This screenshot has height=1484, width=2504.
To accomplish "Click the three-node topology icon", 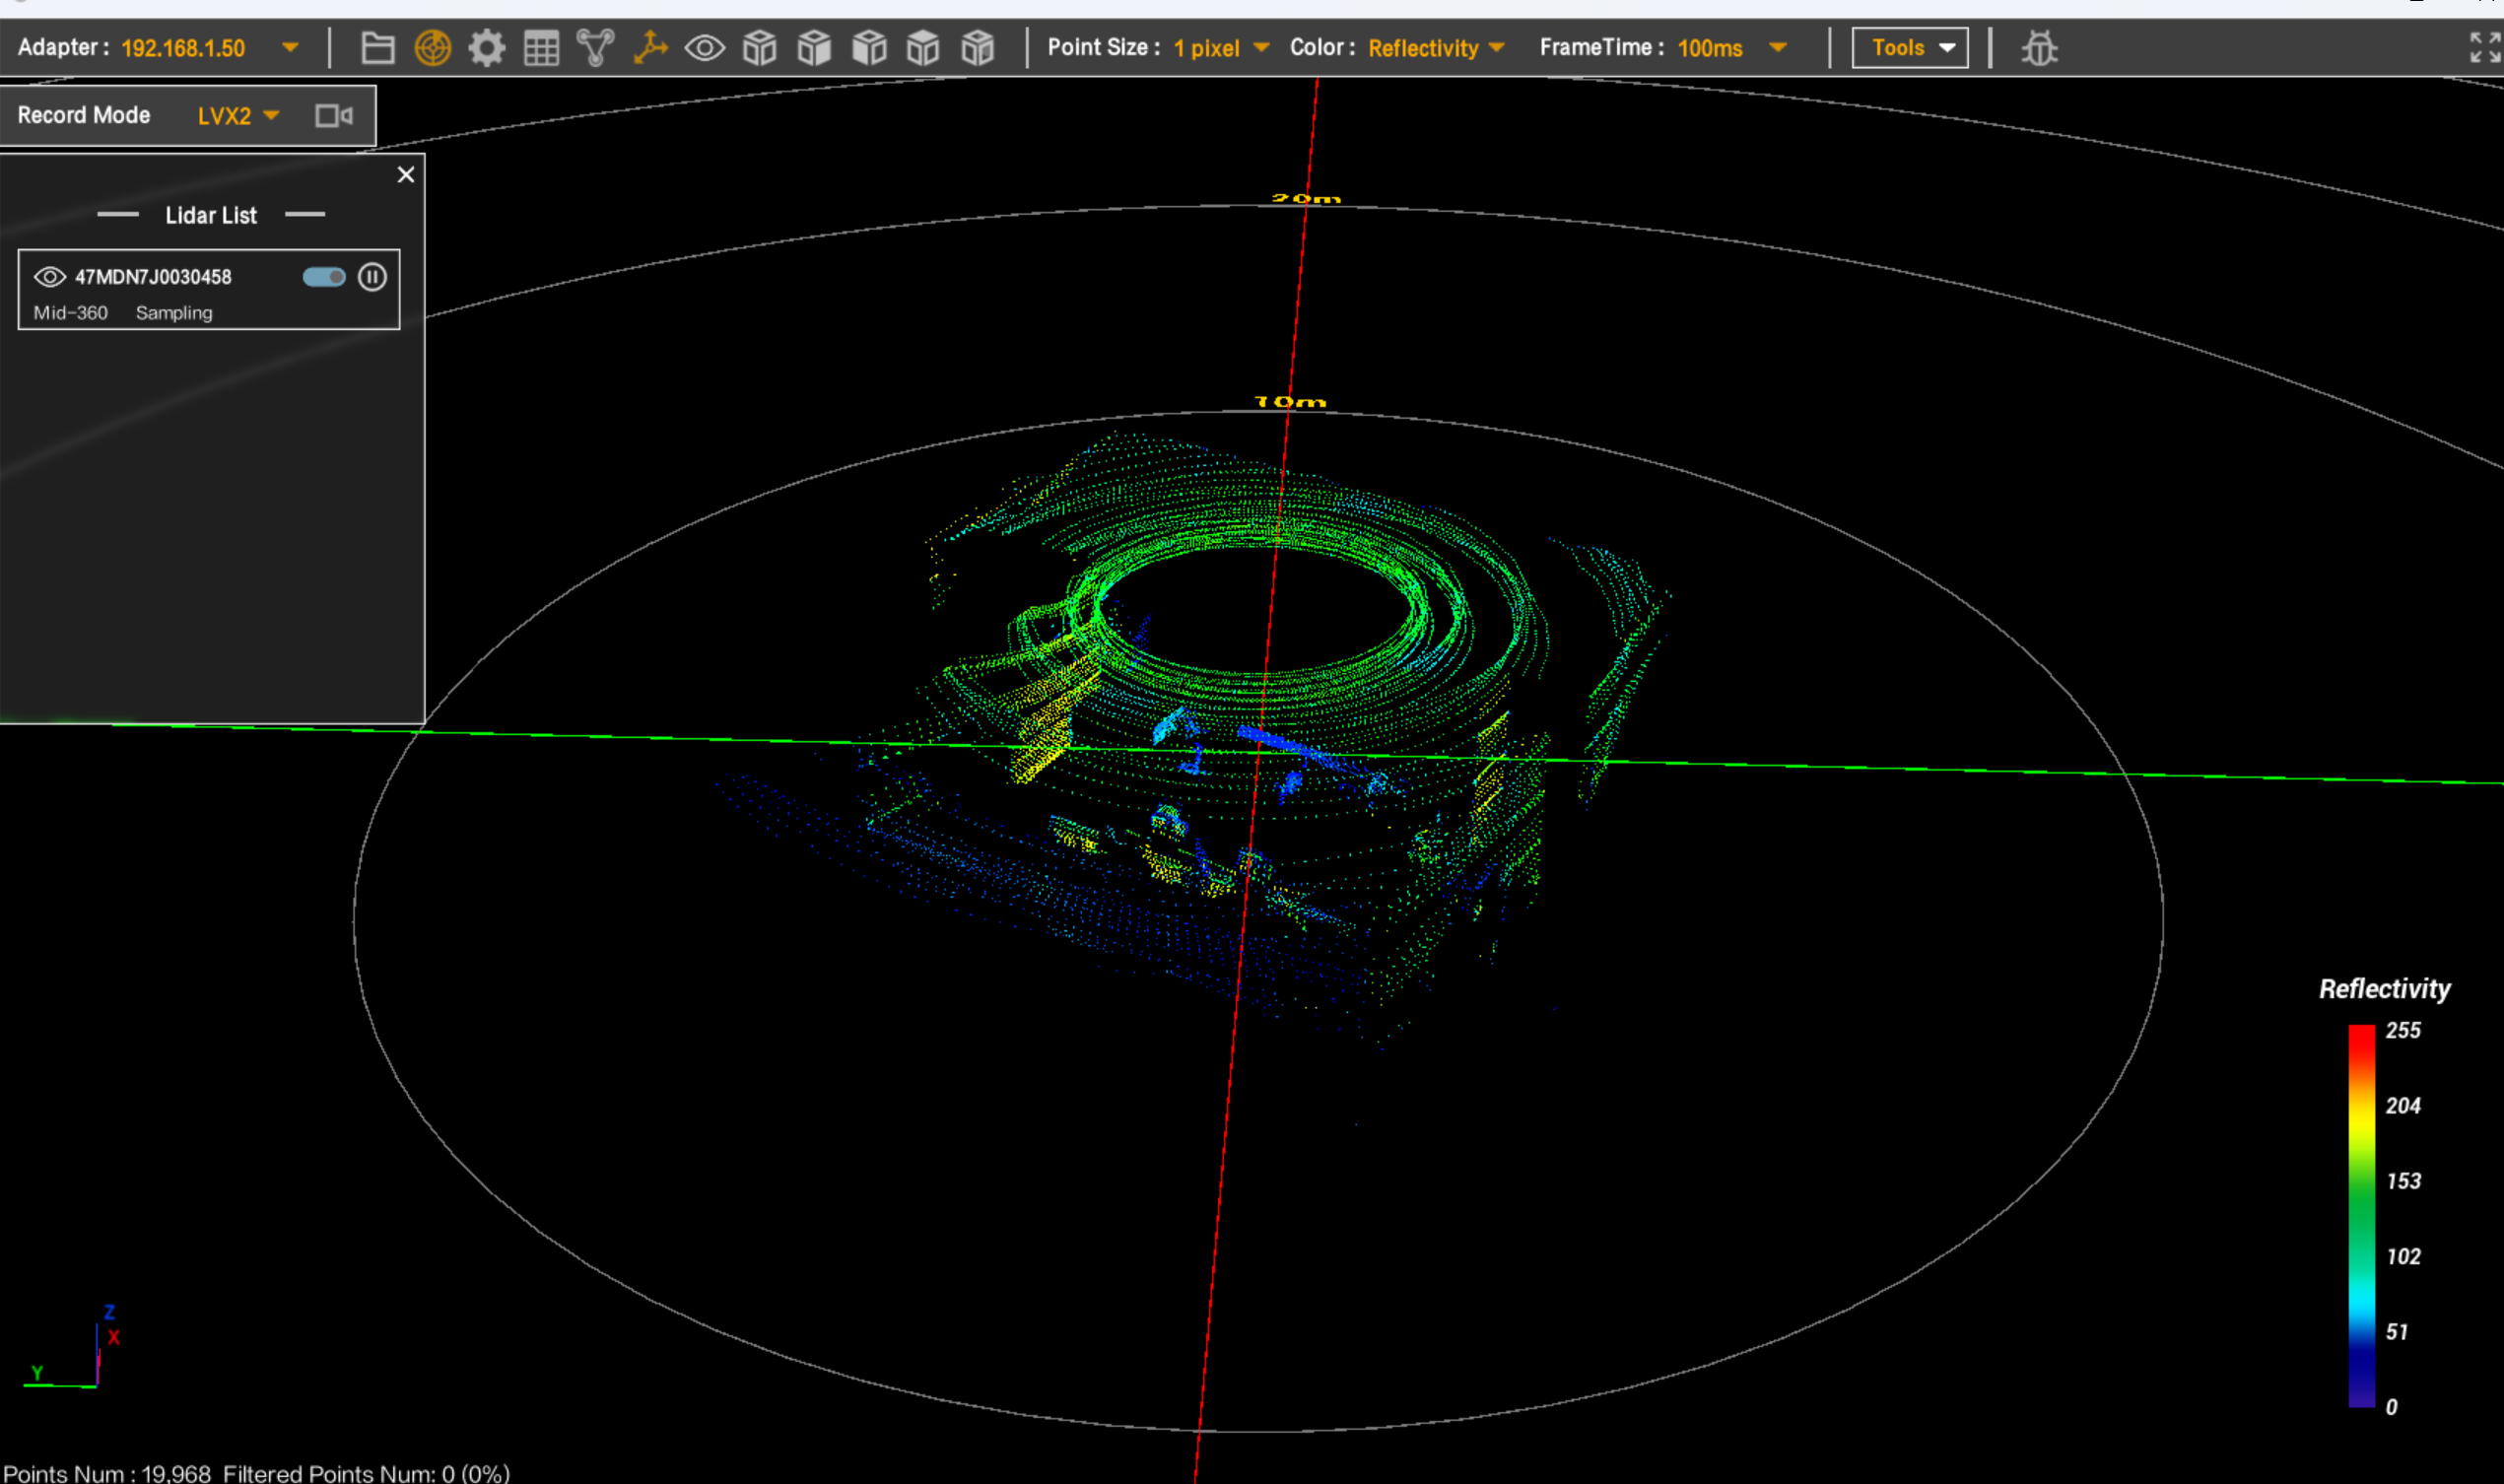I will [x=596, y=48].
